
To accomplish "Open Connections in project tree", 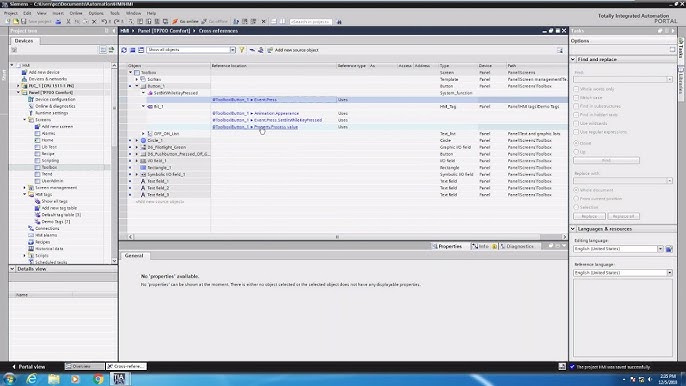I will tap(47, 228).
